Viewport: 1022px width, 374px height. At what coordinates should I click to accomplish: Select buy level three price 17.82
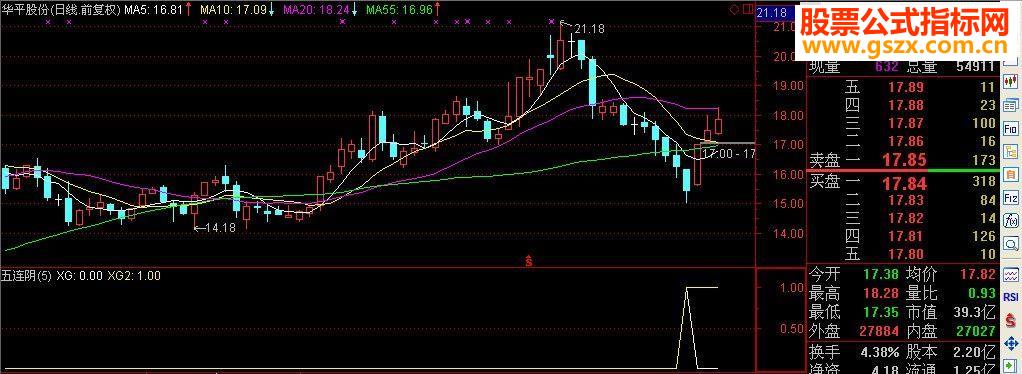pos(906,218)
